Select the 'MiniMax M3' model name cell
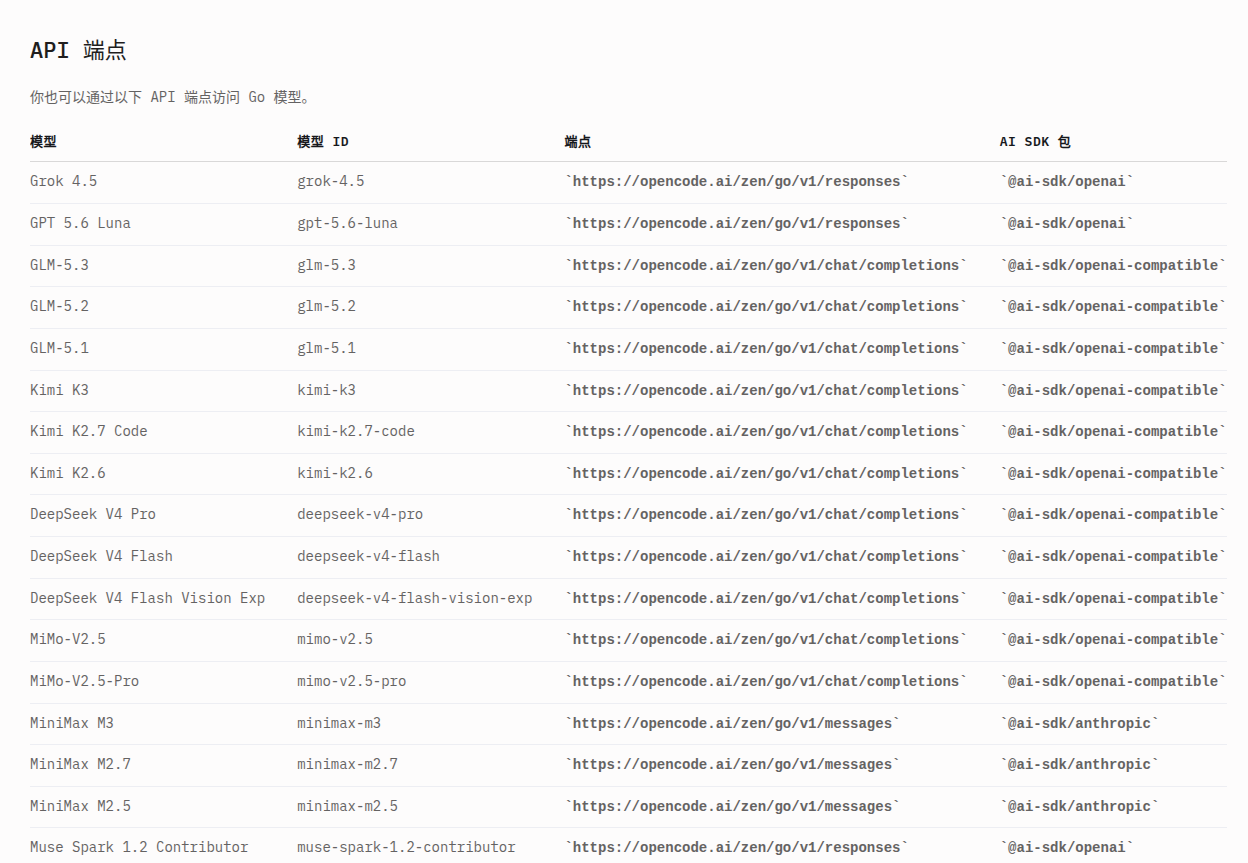This screenshot has width=1248, height=863. [x=72, y=723]
